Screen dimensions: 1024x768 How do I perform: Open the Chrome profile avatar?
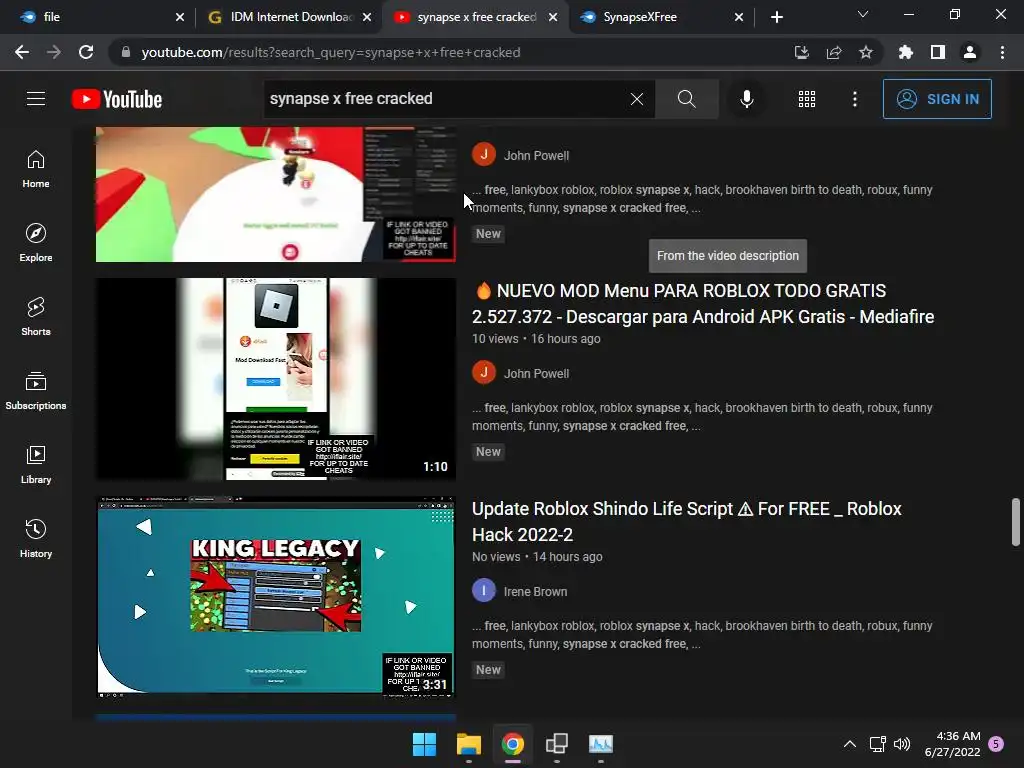tap(970, 52)
